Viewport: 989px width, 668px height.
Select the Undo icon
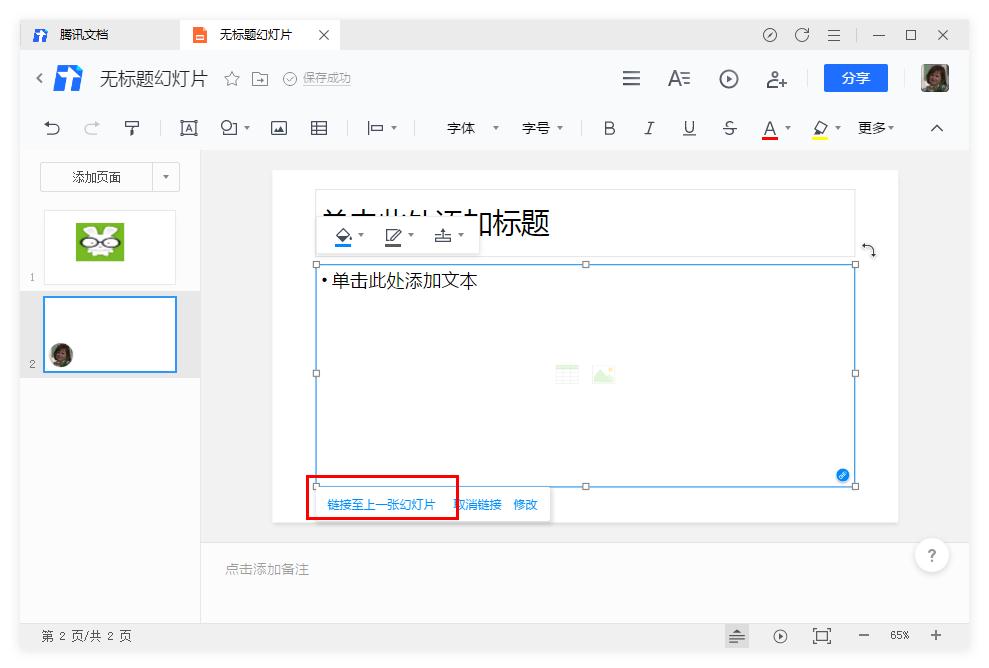[51, 128]
